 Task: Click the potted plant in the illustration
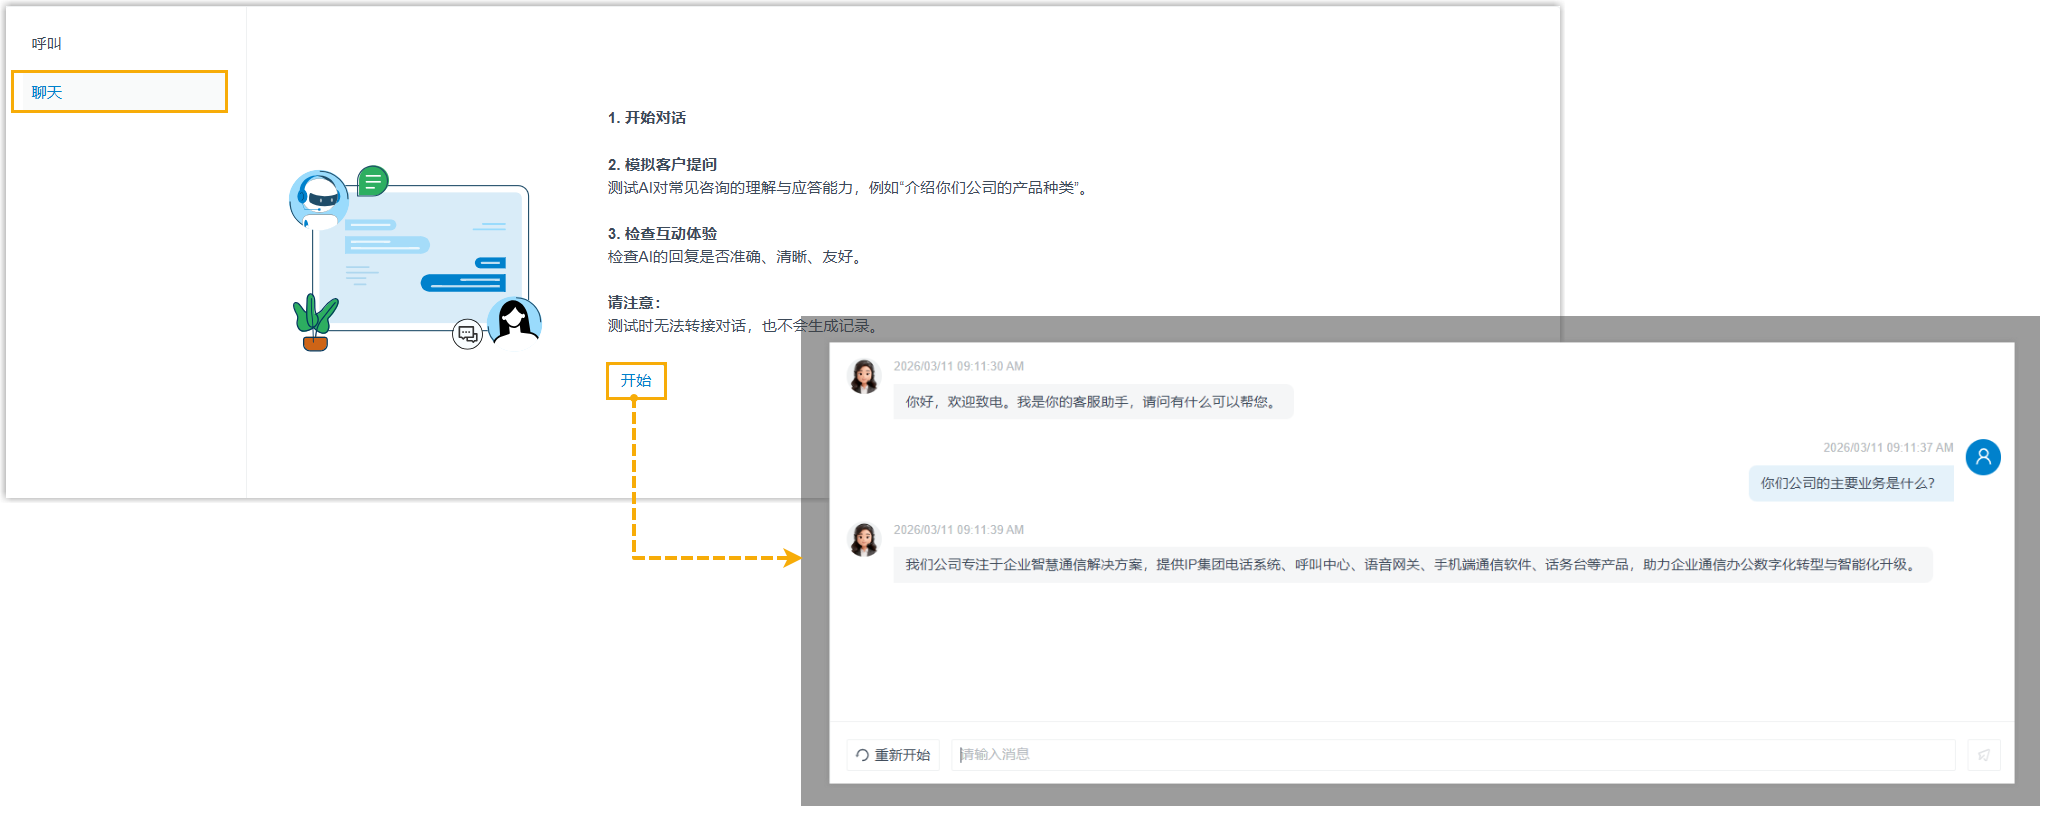tap(315, 322)
